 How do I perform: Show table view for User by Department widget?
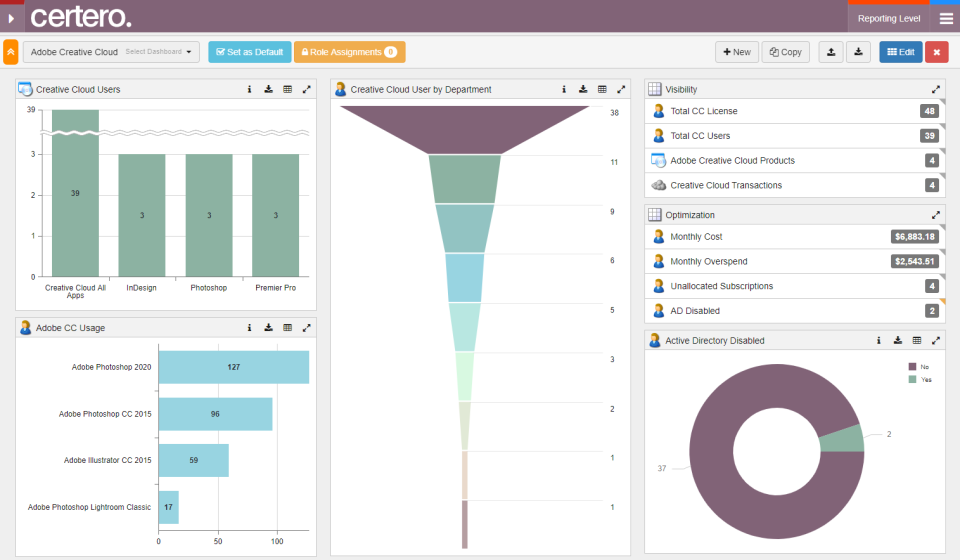pyautogui.click(x=602, y=89)
